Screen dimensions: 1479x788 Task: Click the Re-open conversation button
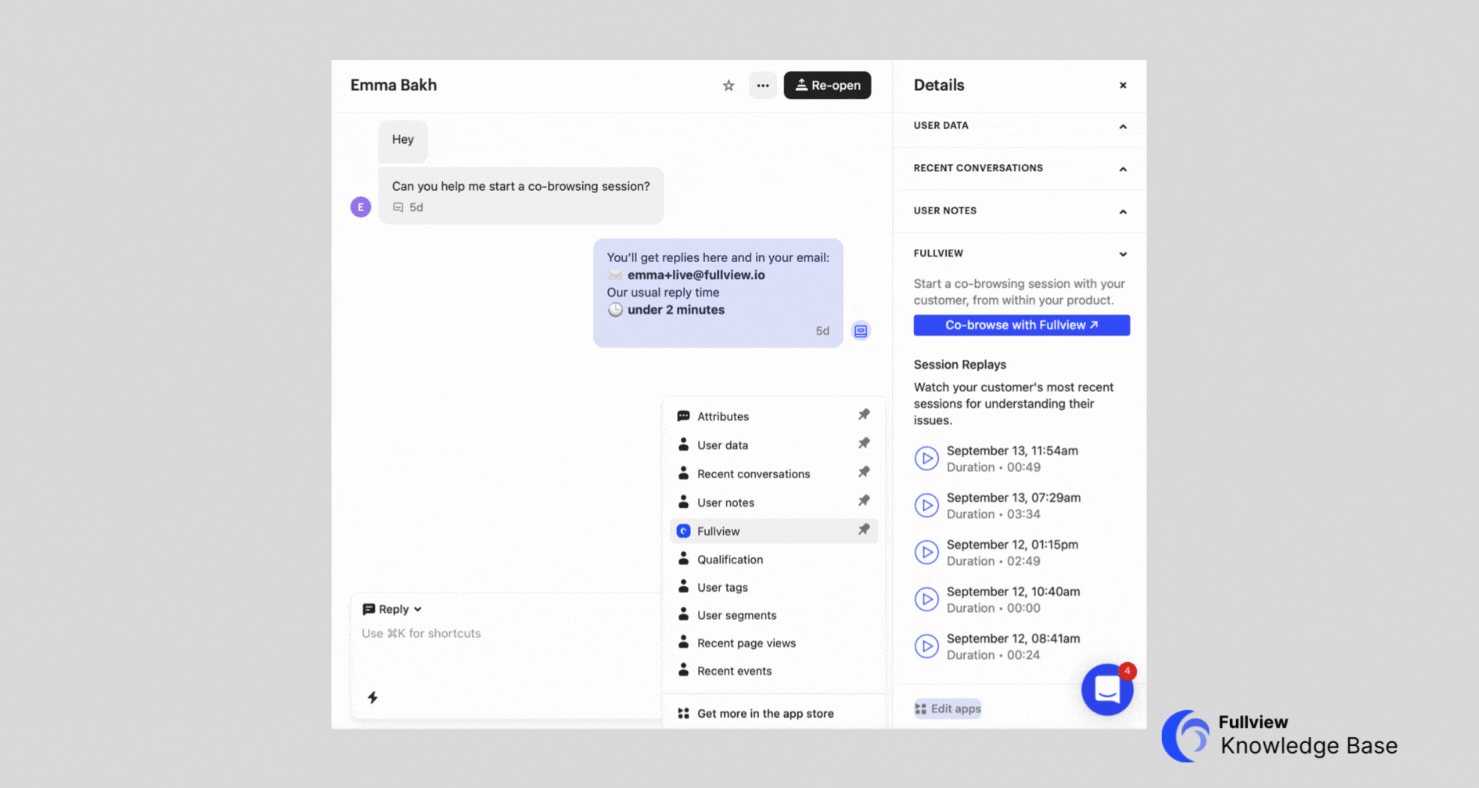pos(827,86)
